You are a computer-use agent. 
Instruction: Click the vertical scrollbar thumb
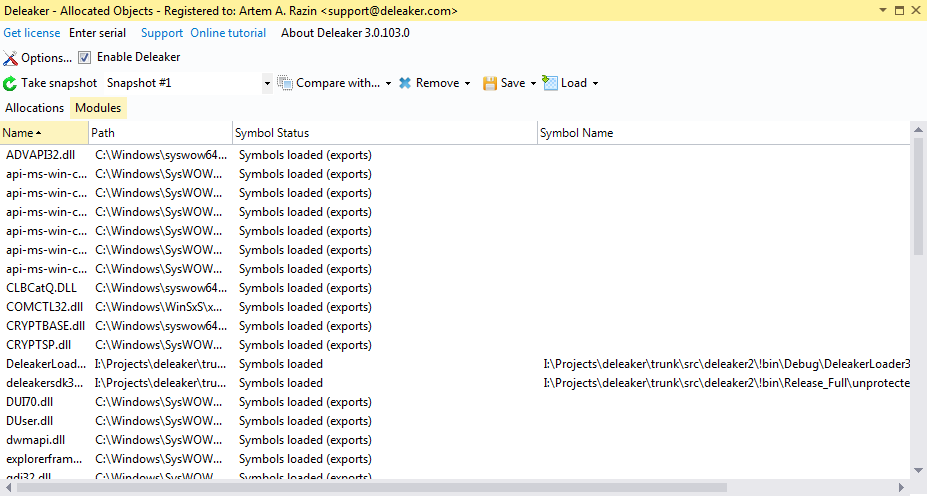pyautogui.click(x=919, y=196)
